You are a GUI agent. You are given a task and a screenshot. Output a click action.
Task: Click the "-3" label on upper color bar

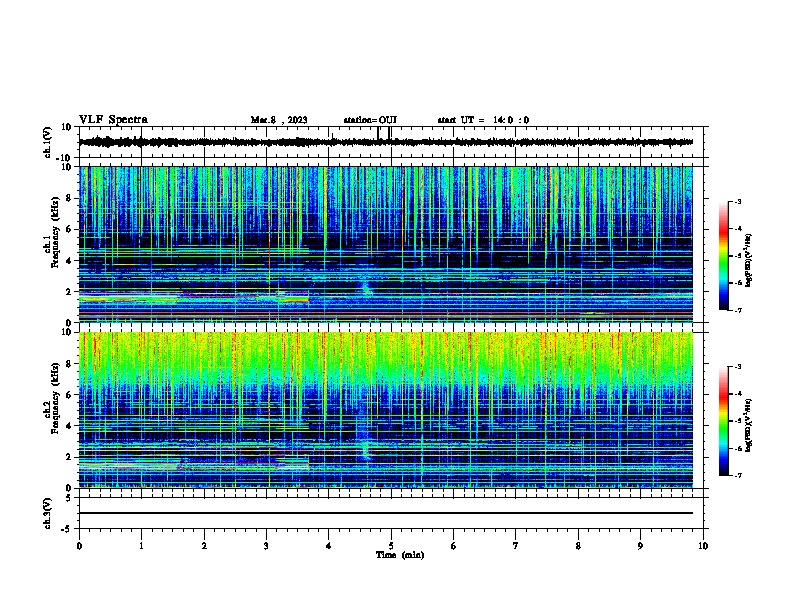[738, 201]
